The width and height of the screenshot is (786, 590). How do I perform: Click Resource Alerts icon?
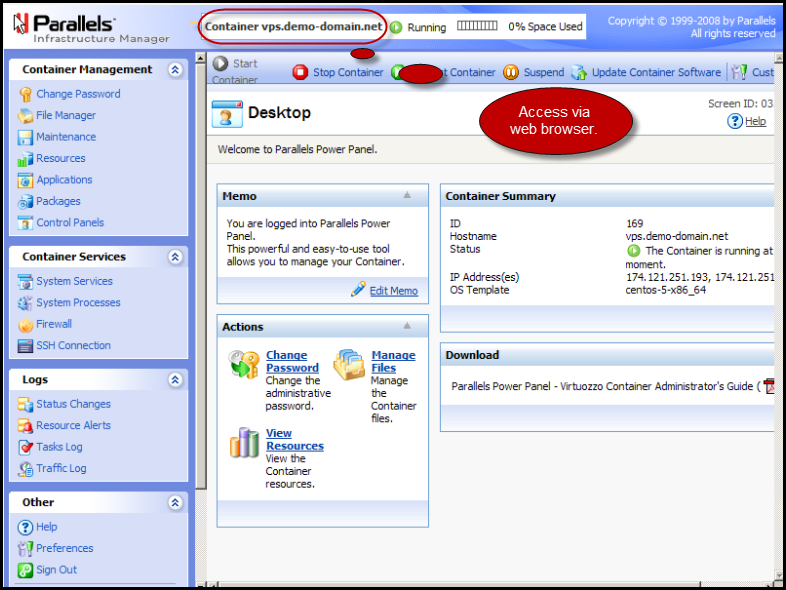25,426
